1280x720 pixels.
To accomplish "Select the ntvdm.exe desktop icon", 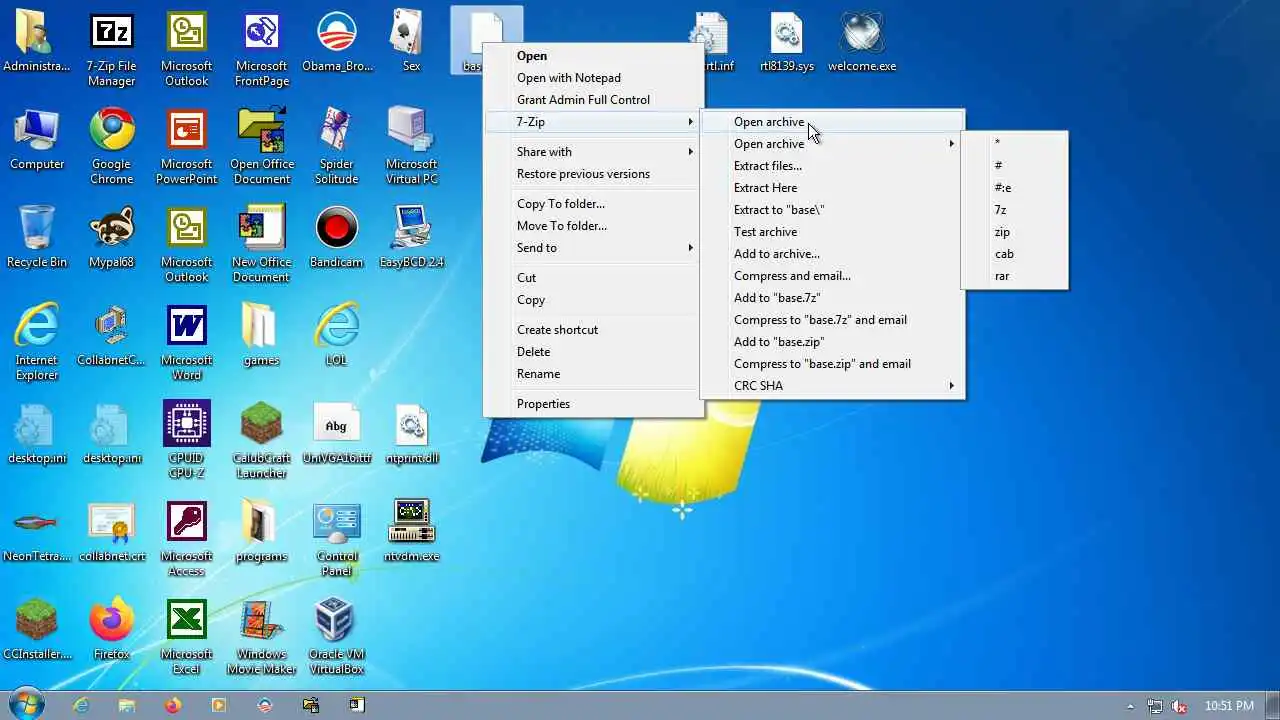I will tap(411, 532).
